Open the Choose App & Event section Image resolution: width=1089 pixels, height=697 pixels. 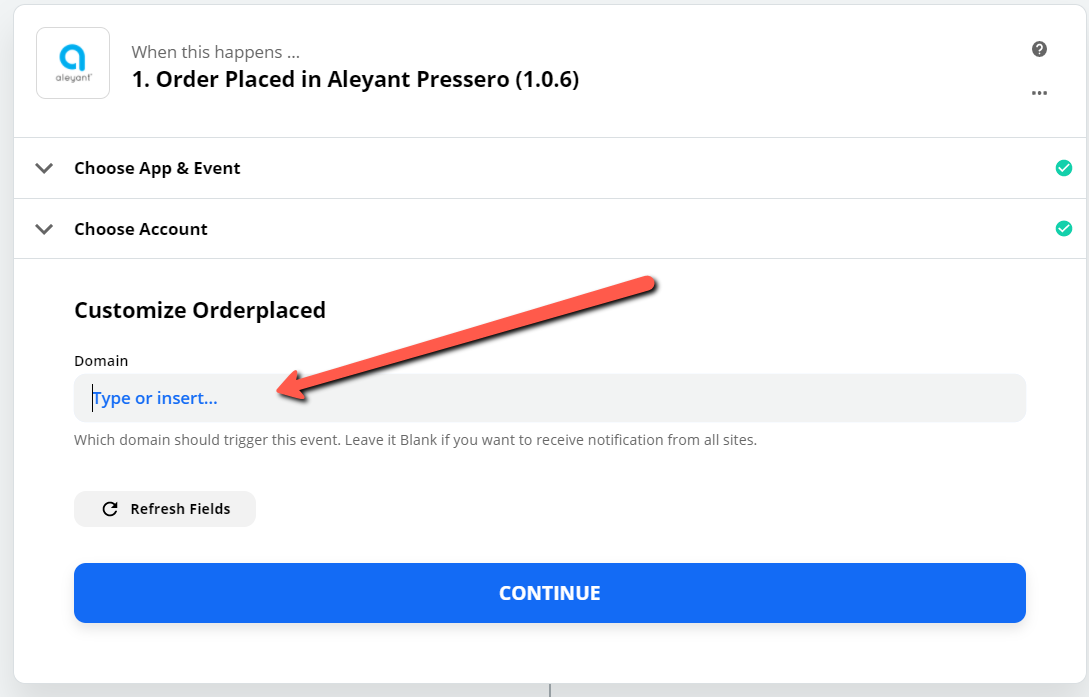click(549, 168)
